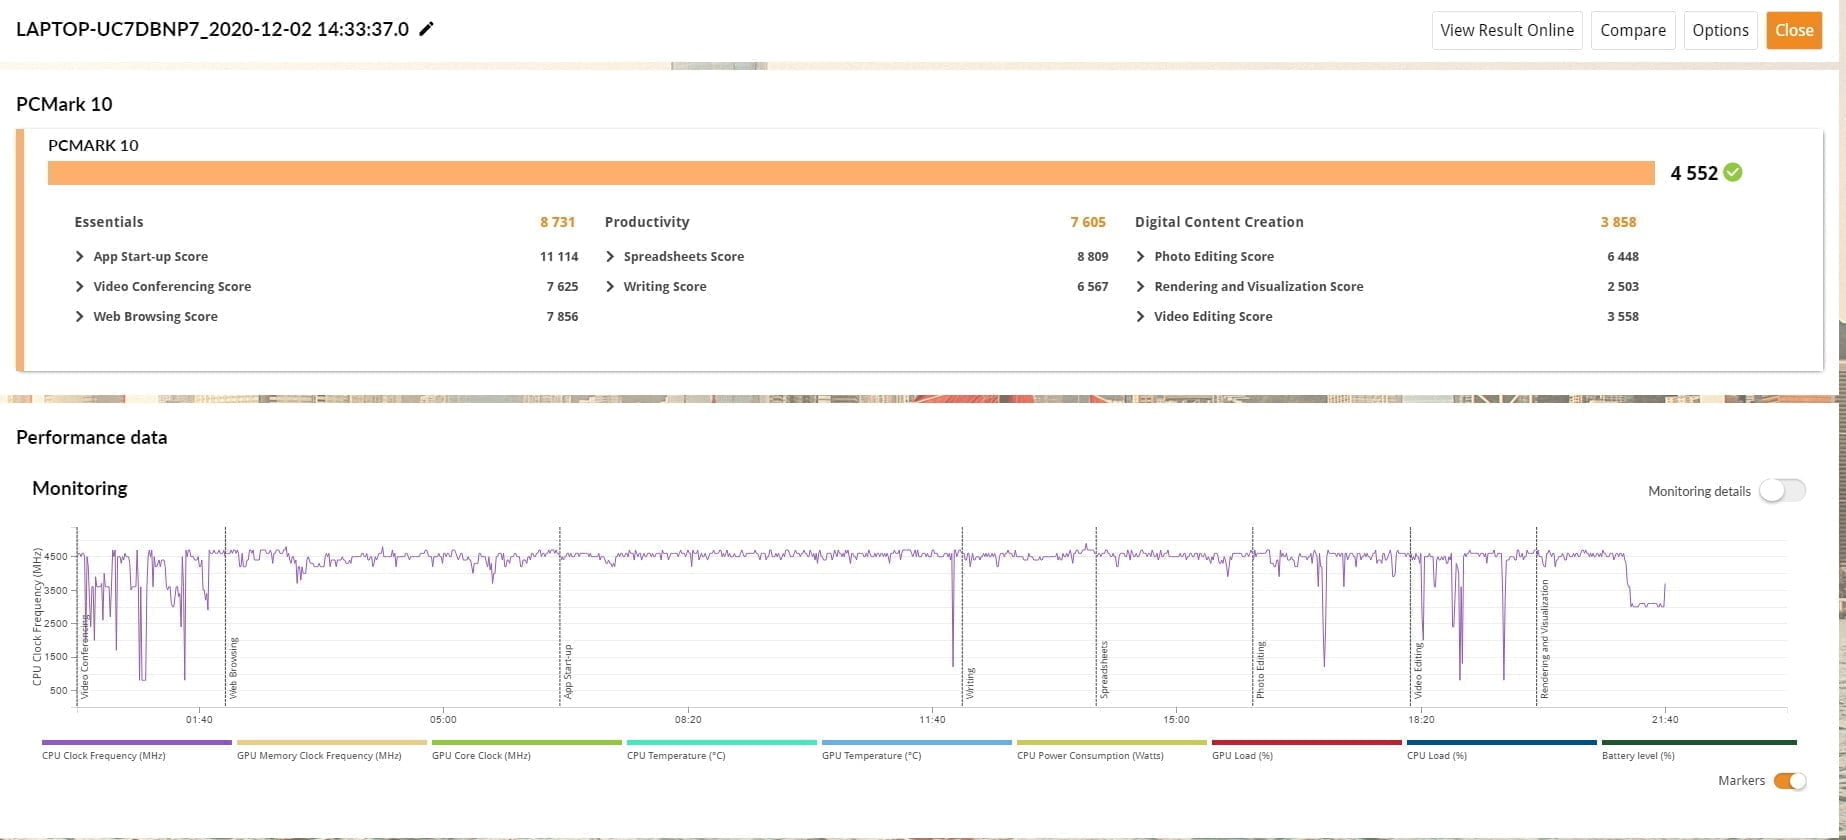Expand the Writing Score row
1846x840 pixels.
pyautogui.click(x=610, y=287)
